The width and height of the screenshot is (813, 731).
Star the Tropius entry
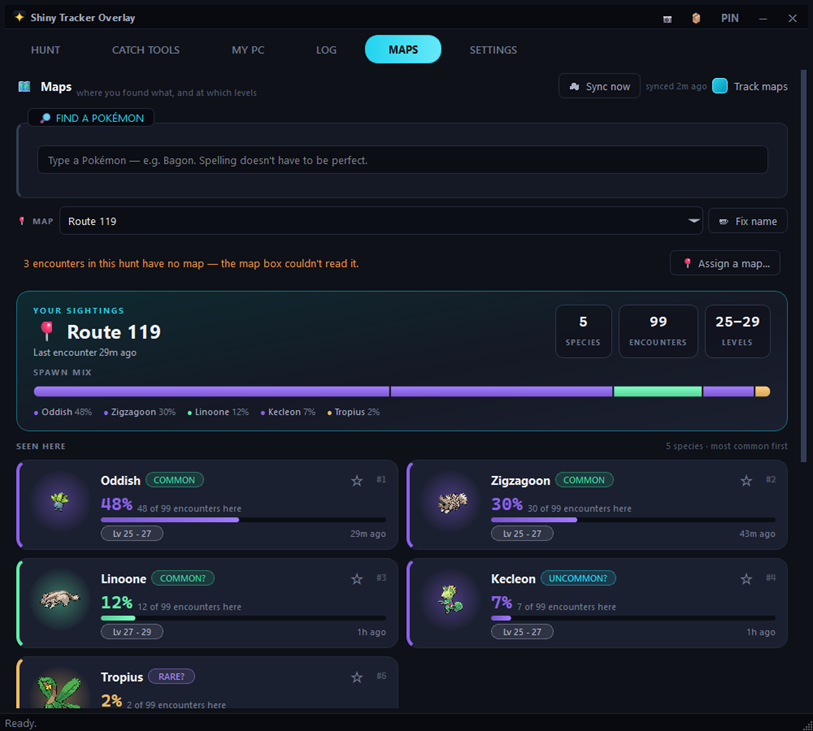point(357,677)
